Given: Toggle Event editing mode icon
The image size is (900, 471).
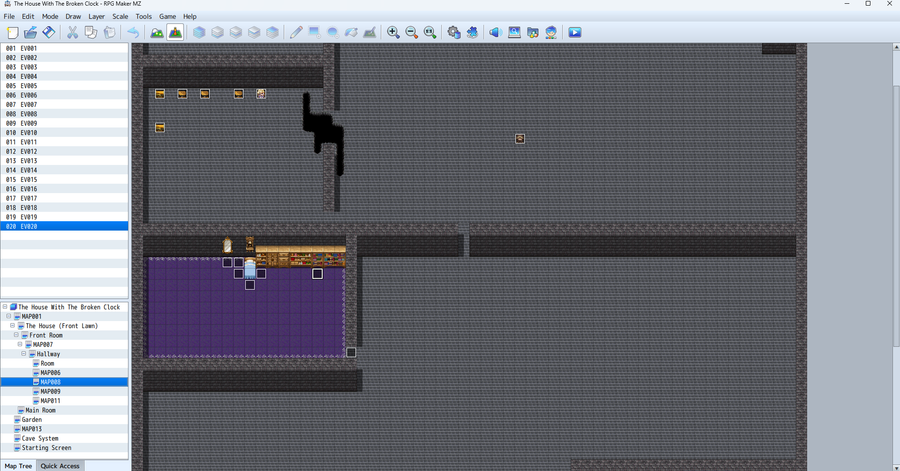Looking at the screenshot, I should [x=175, y=33].
